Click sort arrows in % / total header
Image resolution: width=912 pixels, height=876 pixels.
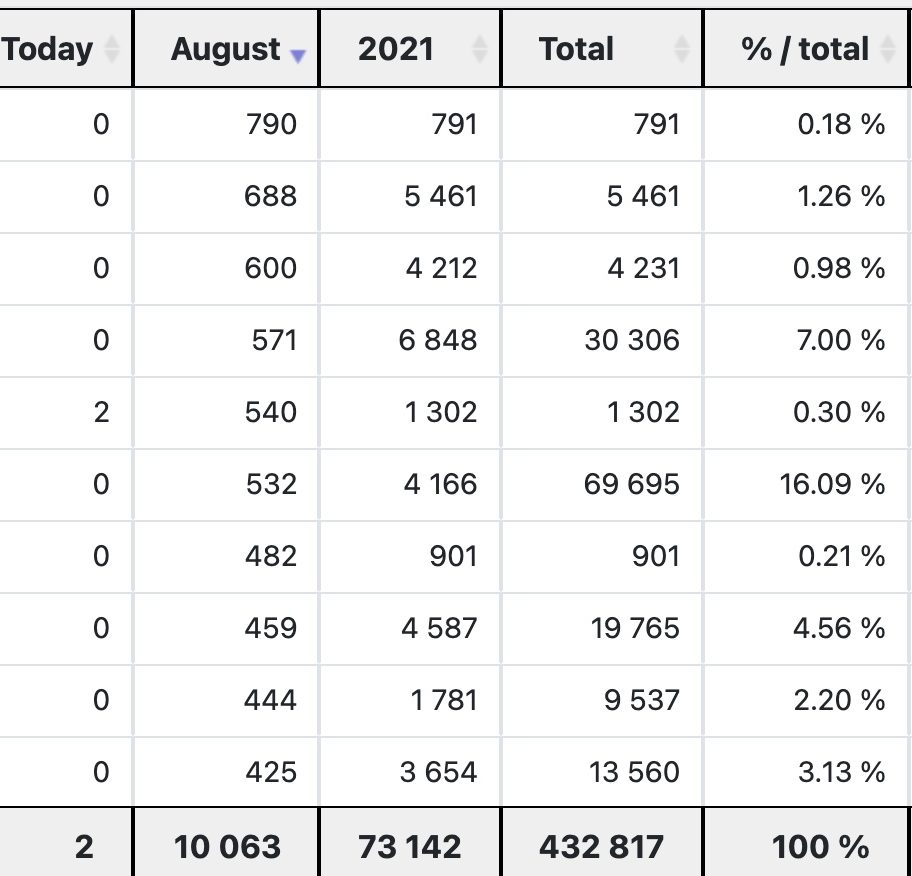[x=888, y=49]
